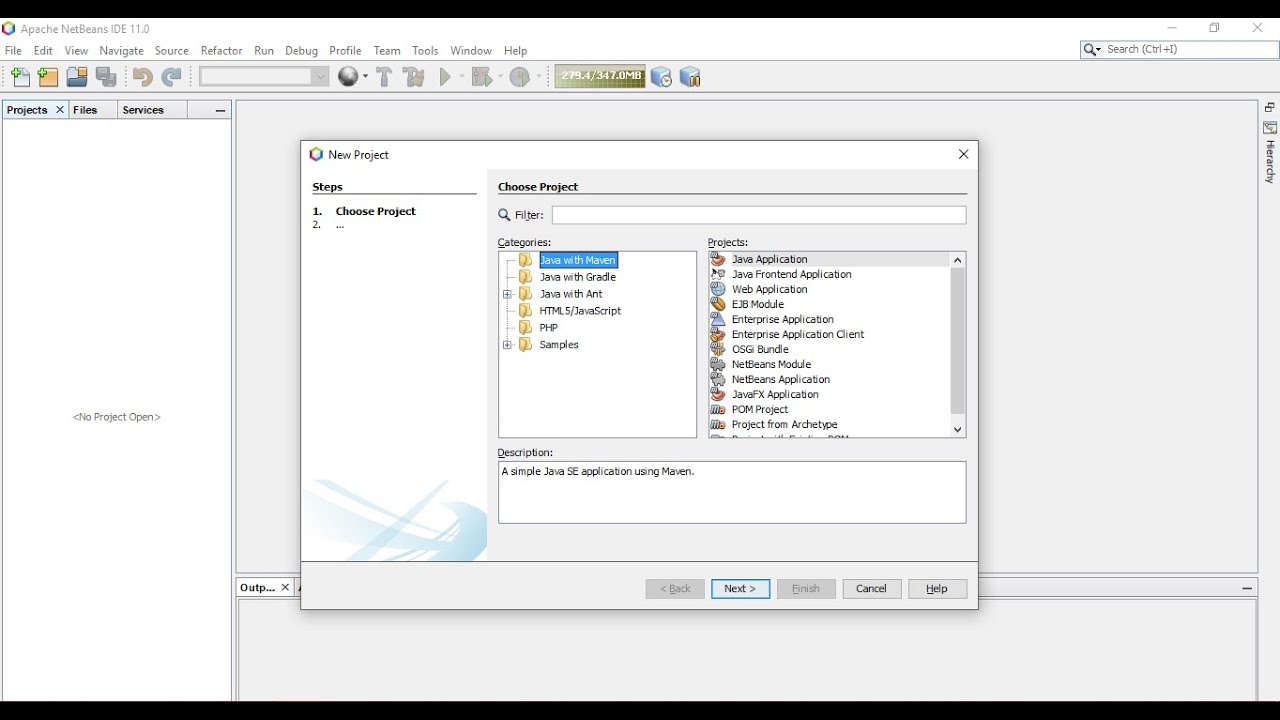1280x720 pixels.
Task: Open the configuration combo box in toolbar
Action: coord(264,76)
